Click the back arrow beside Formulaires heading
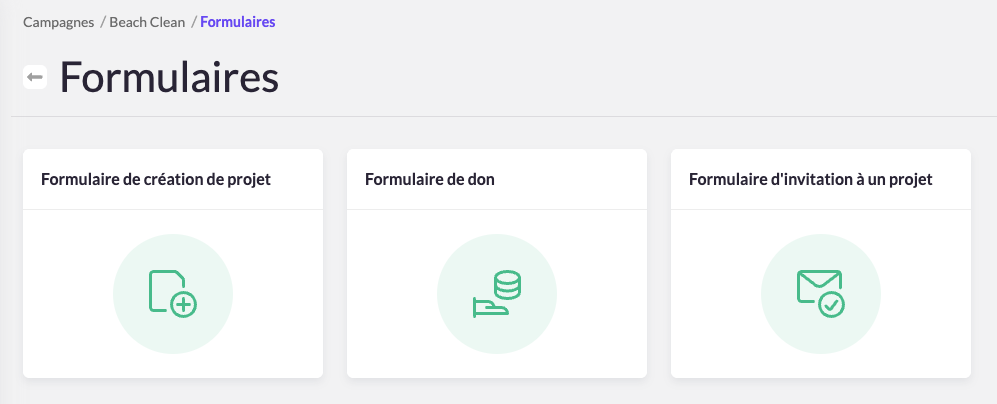This screenshot has width=997, height=404. pos(35,77)
